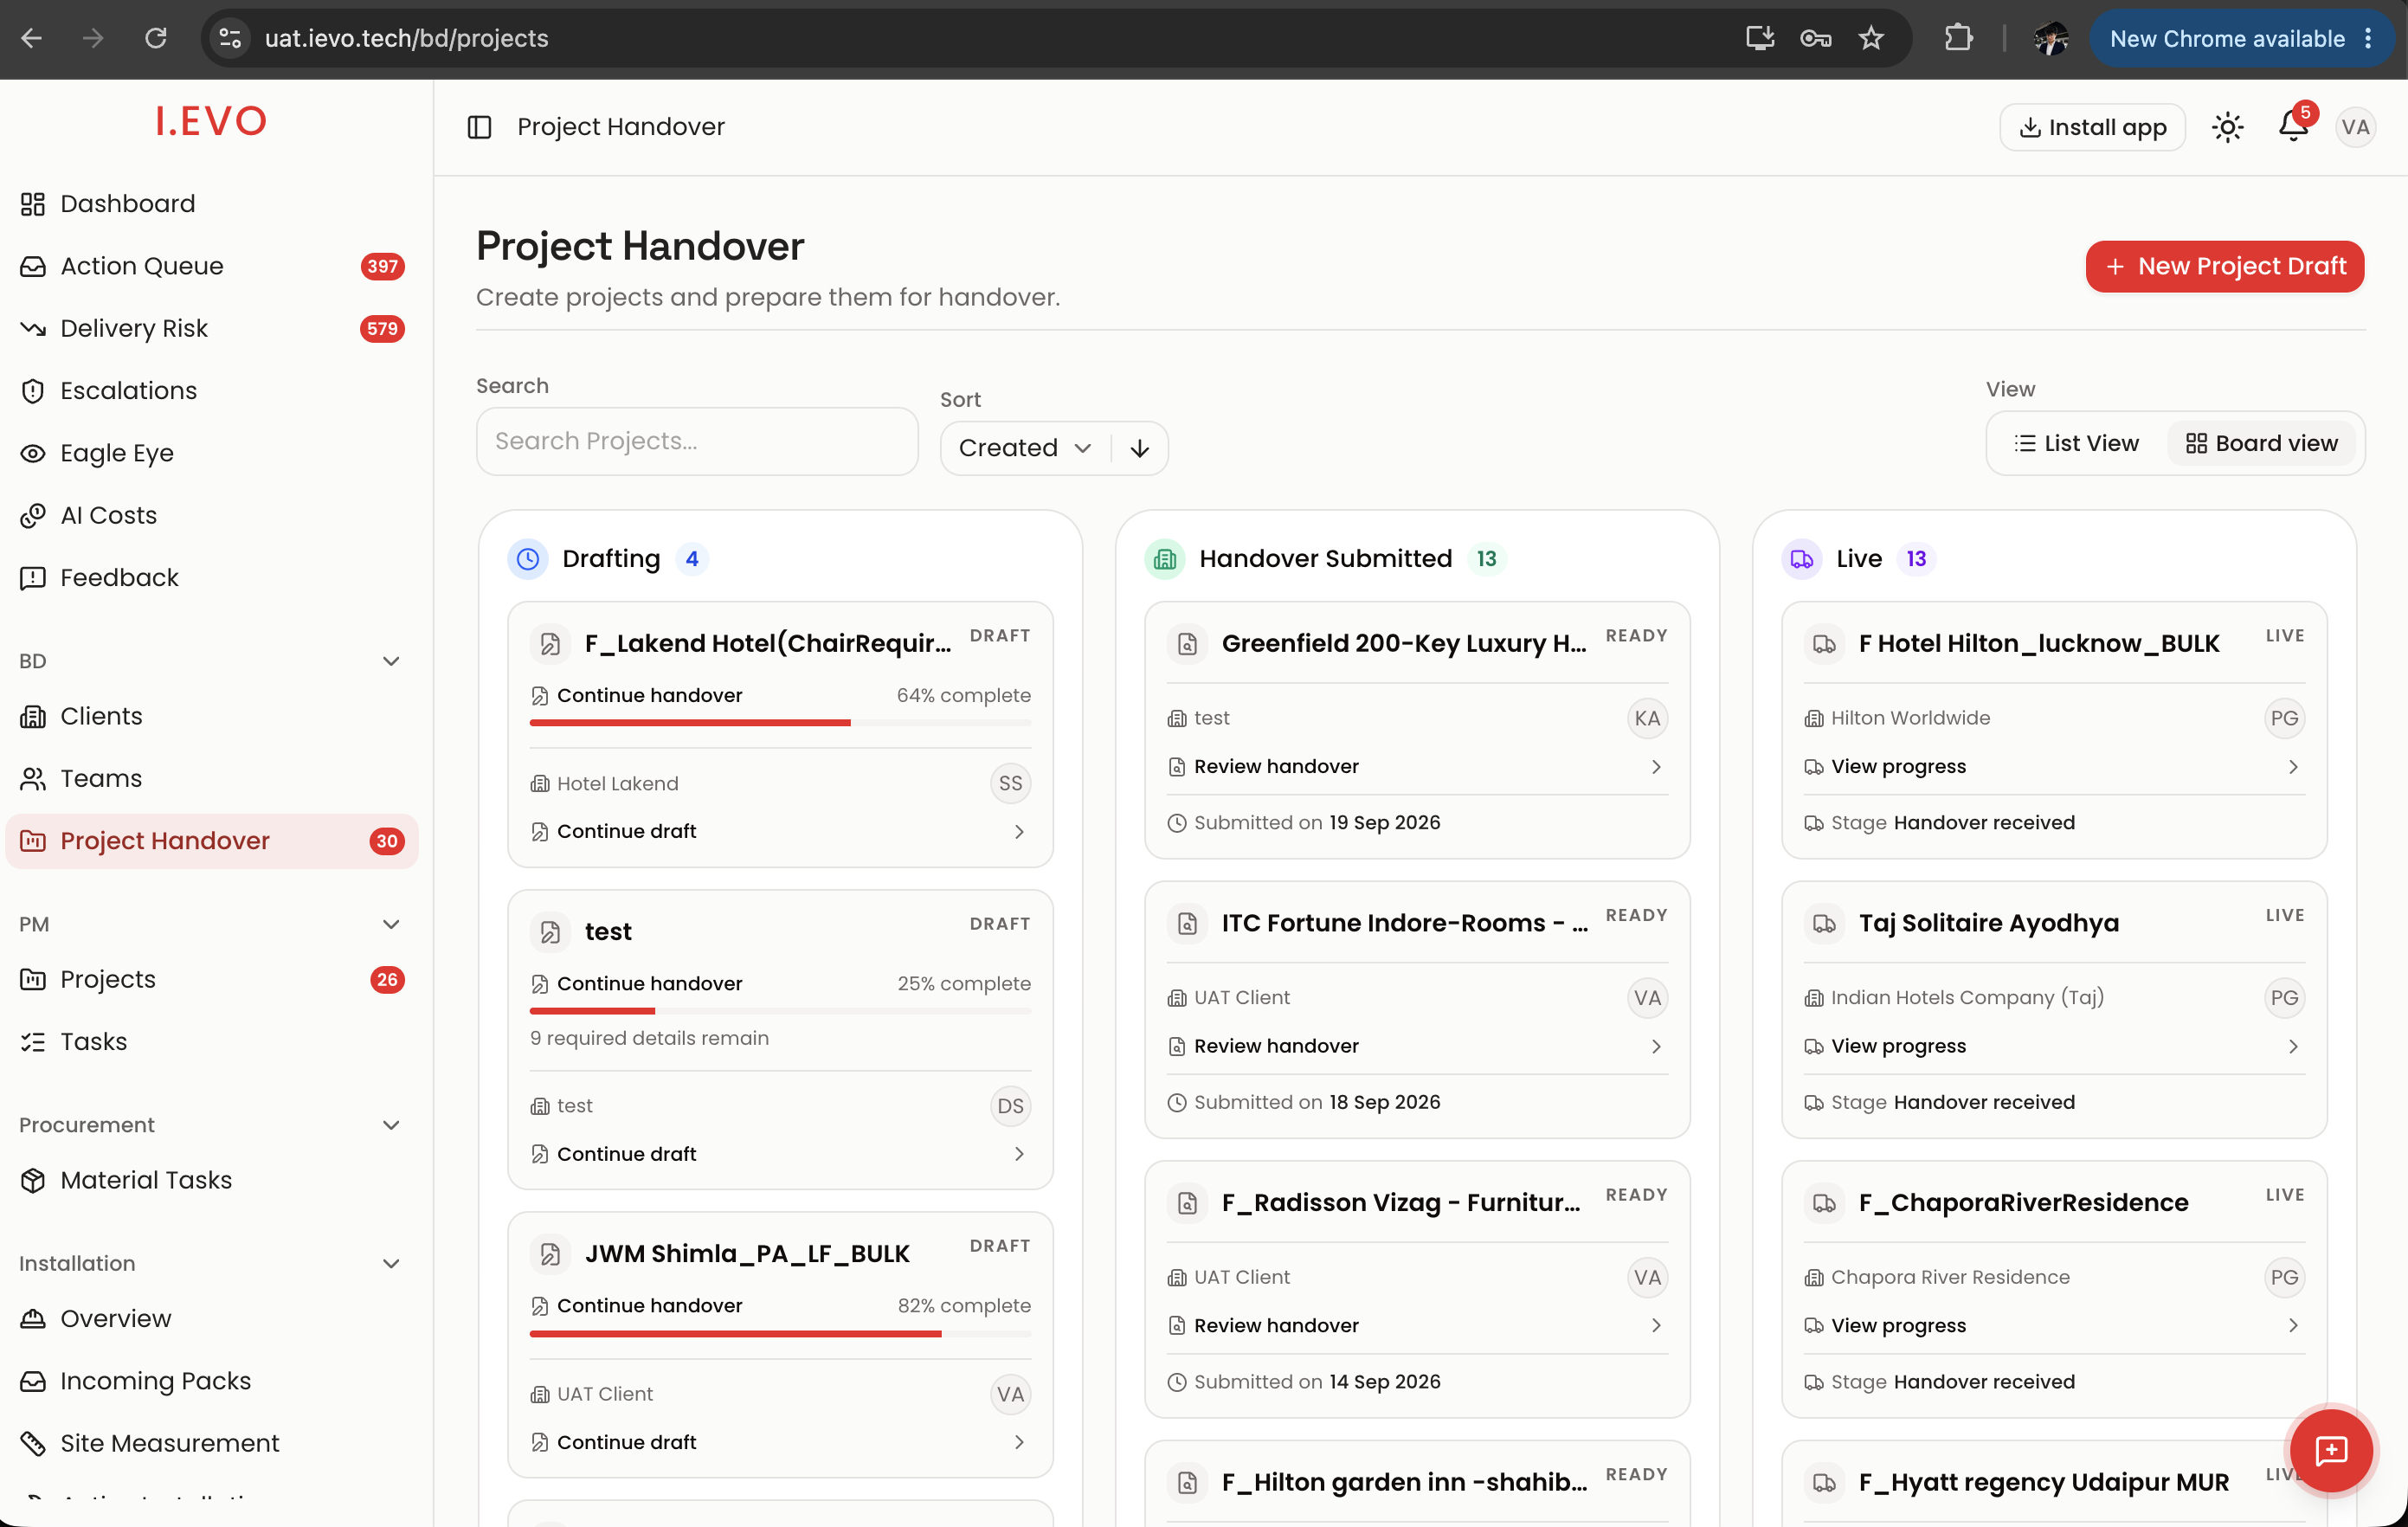Navigate to Eagle Eye
The height and width of the screenshot is (1527, 2408).
point(211,453)
